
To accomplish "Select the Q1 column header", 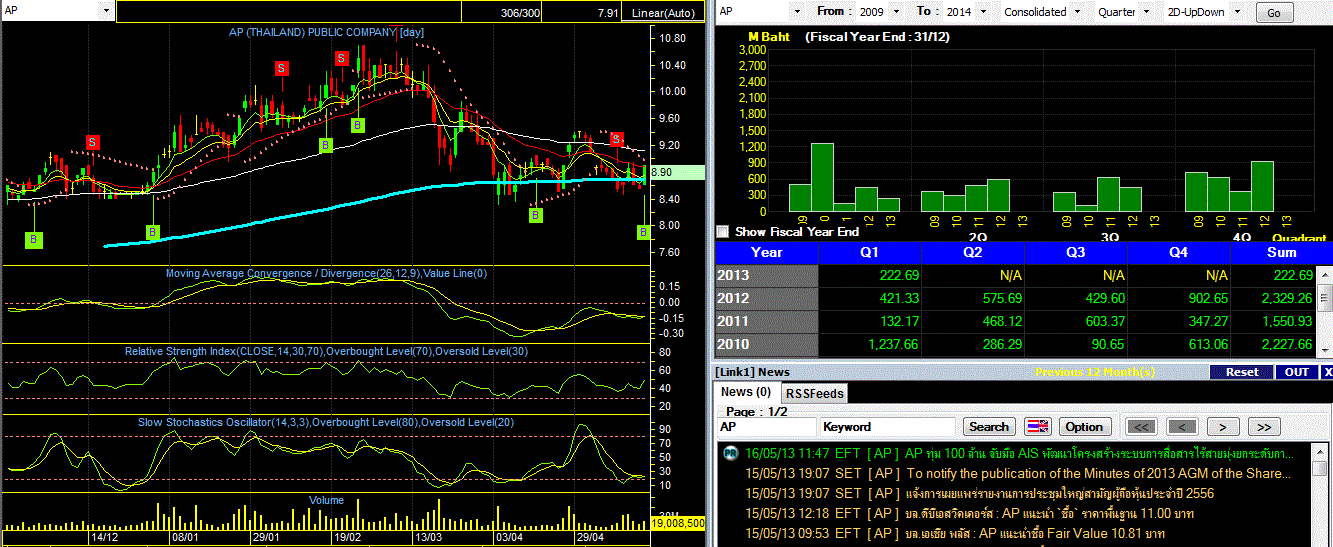I will click(870, 252).
